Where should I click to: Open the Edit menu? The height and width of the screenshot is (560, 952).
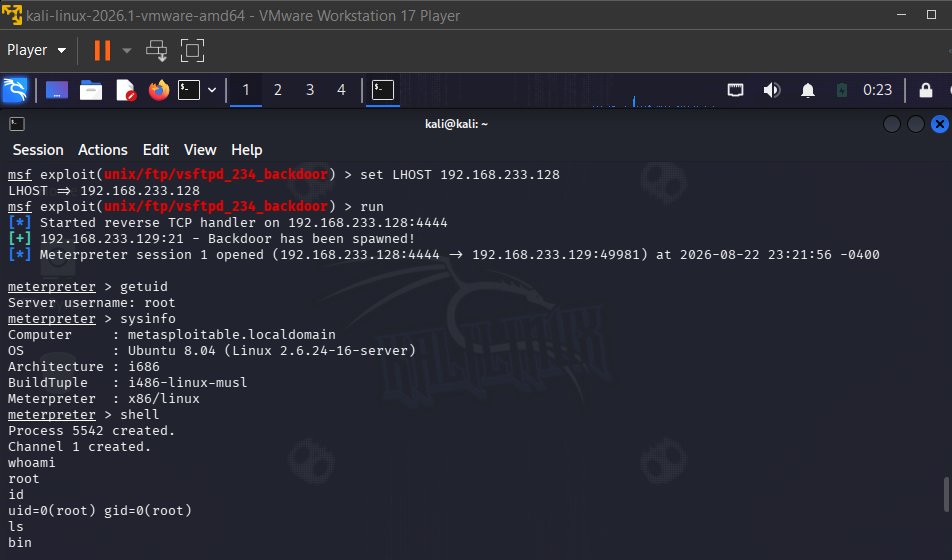[x=155, y=149]
